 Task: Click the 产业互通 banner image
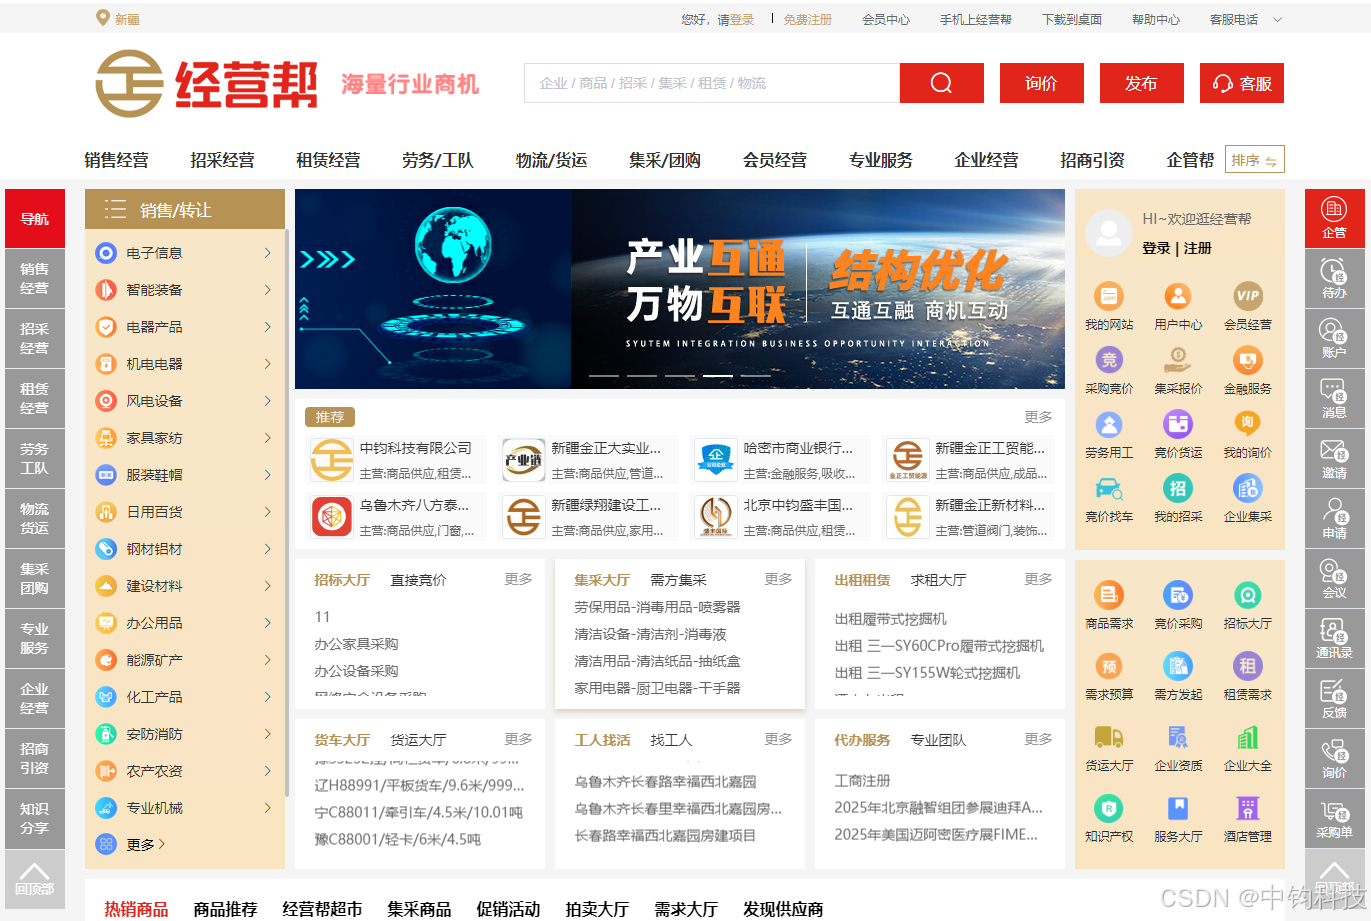point(680,289)
